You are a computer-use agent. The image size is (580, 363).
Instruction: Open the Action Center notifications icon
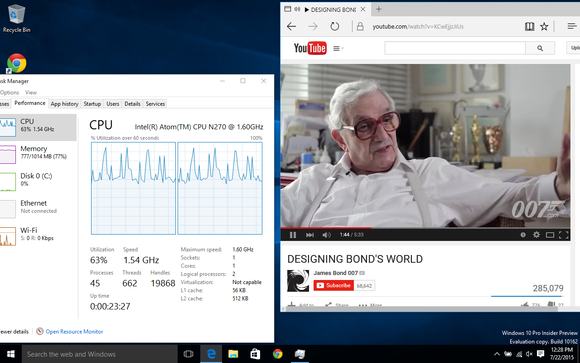click(x=540, y=354)
